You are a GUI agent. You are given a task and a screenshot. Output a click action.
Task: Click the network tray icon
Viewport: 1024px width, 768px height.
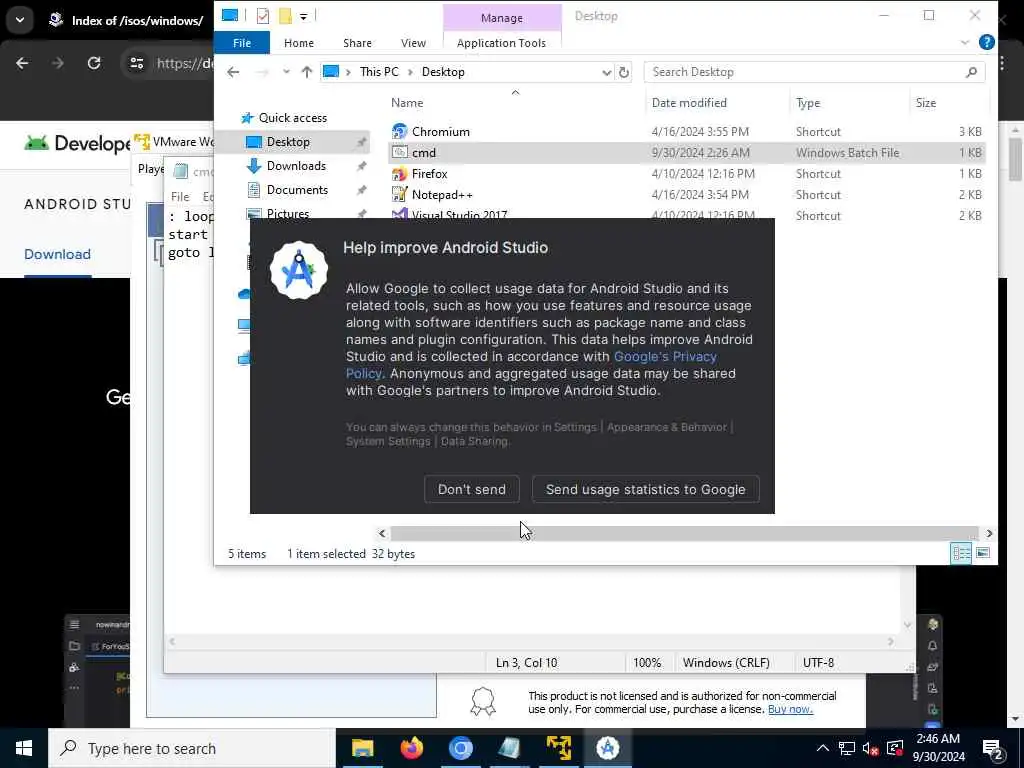846,748
